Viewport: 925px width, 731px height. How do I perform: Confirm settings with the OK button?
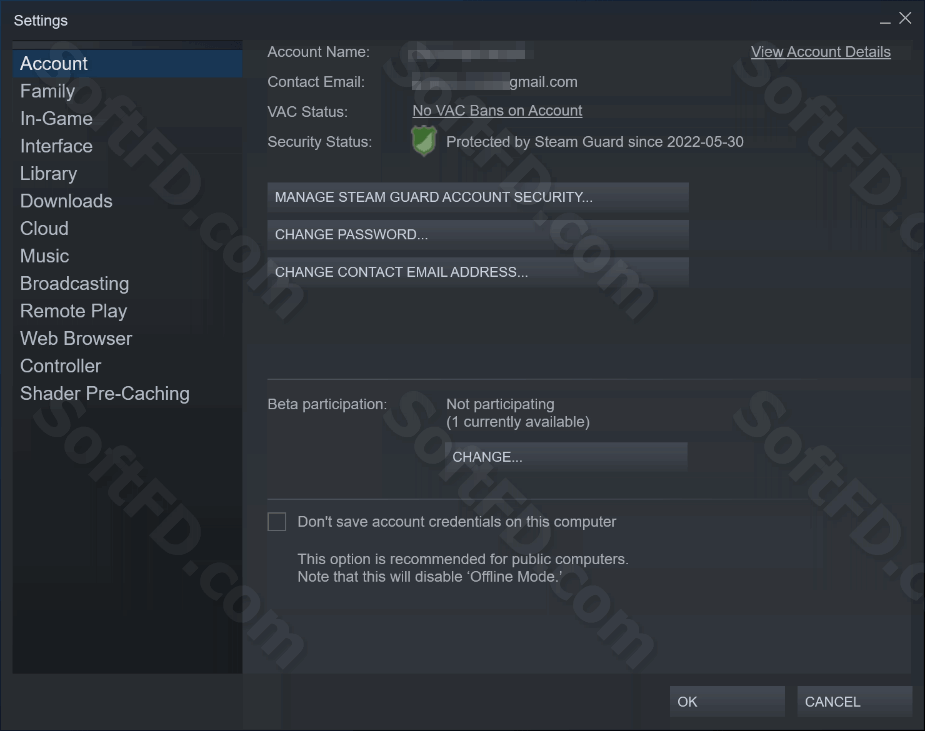pos(727,702)
